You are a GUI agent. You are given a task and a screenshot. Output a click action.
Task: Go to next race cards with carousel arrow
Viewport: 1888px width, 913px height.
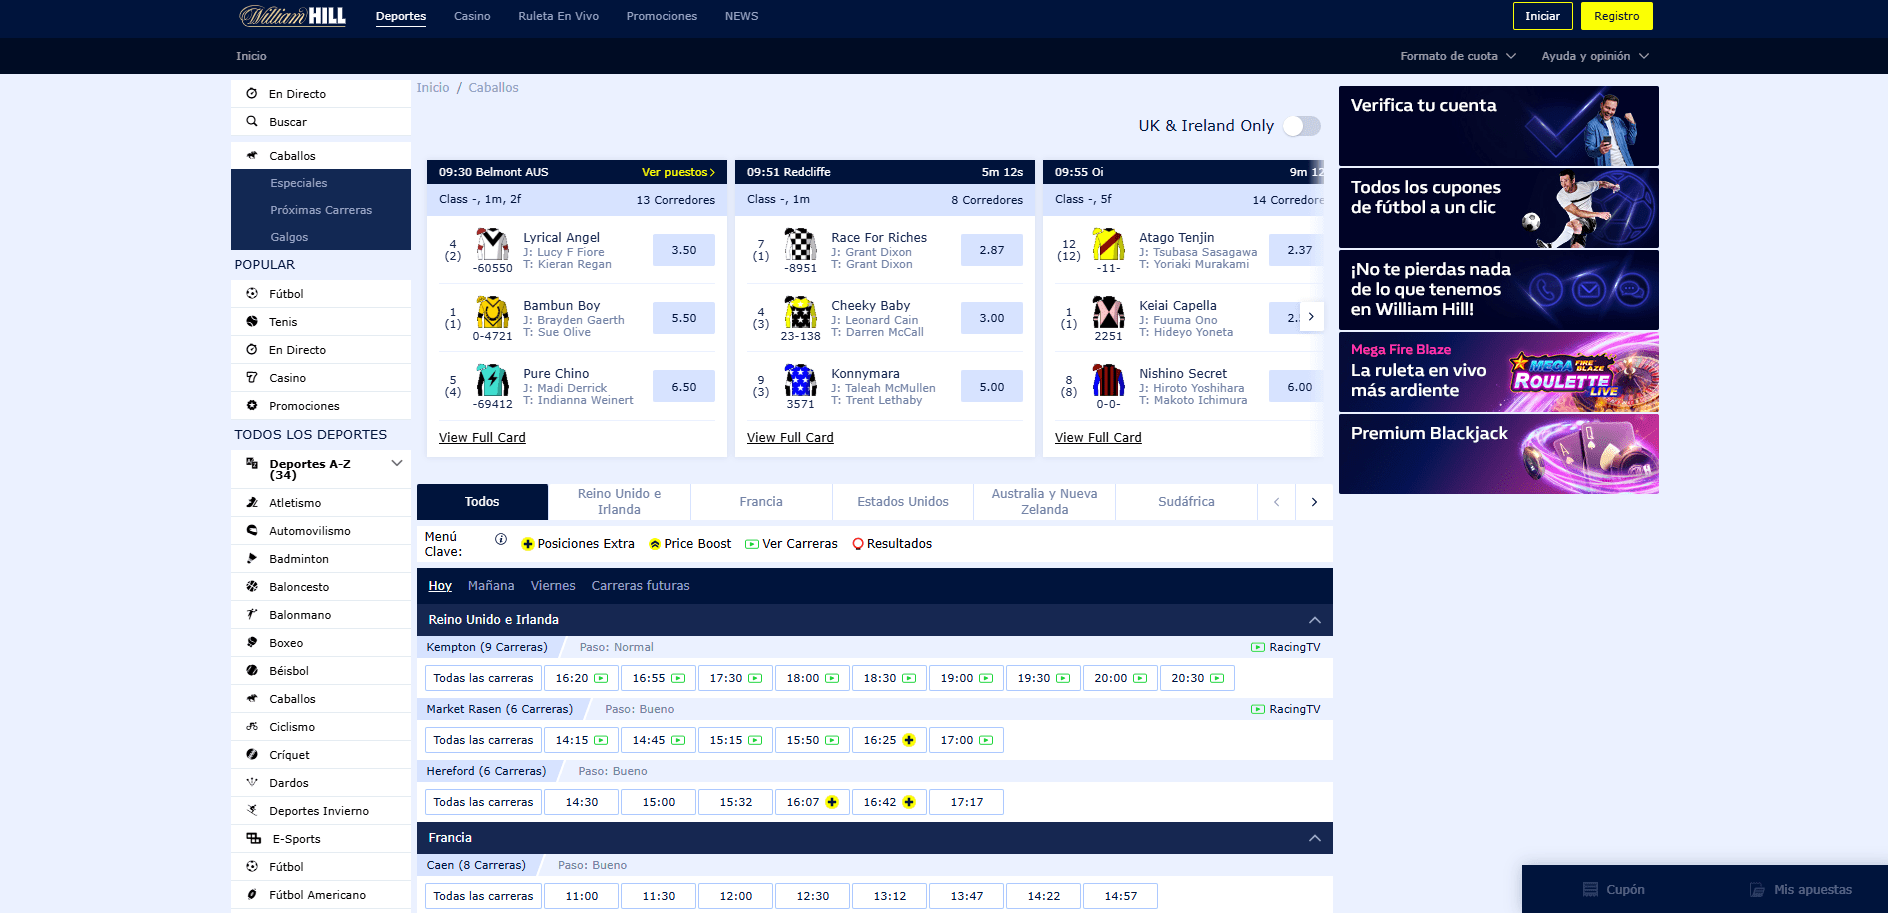[x=1311, y=317]
